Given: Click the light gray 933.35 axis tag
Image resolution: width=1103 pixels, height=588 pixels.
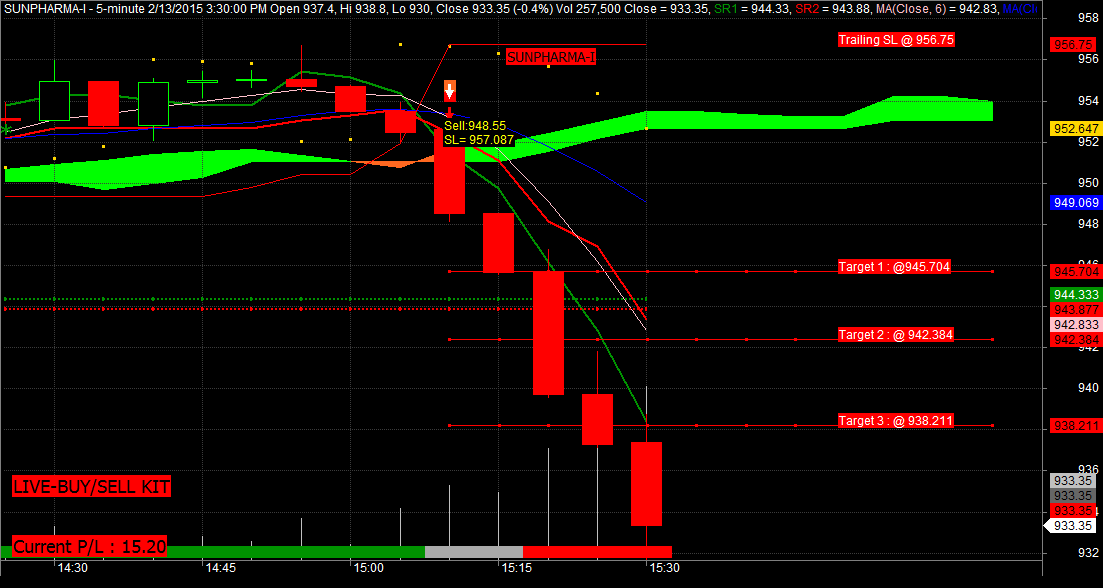Looking at the screenshot, I should point(1071,481).
